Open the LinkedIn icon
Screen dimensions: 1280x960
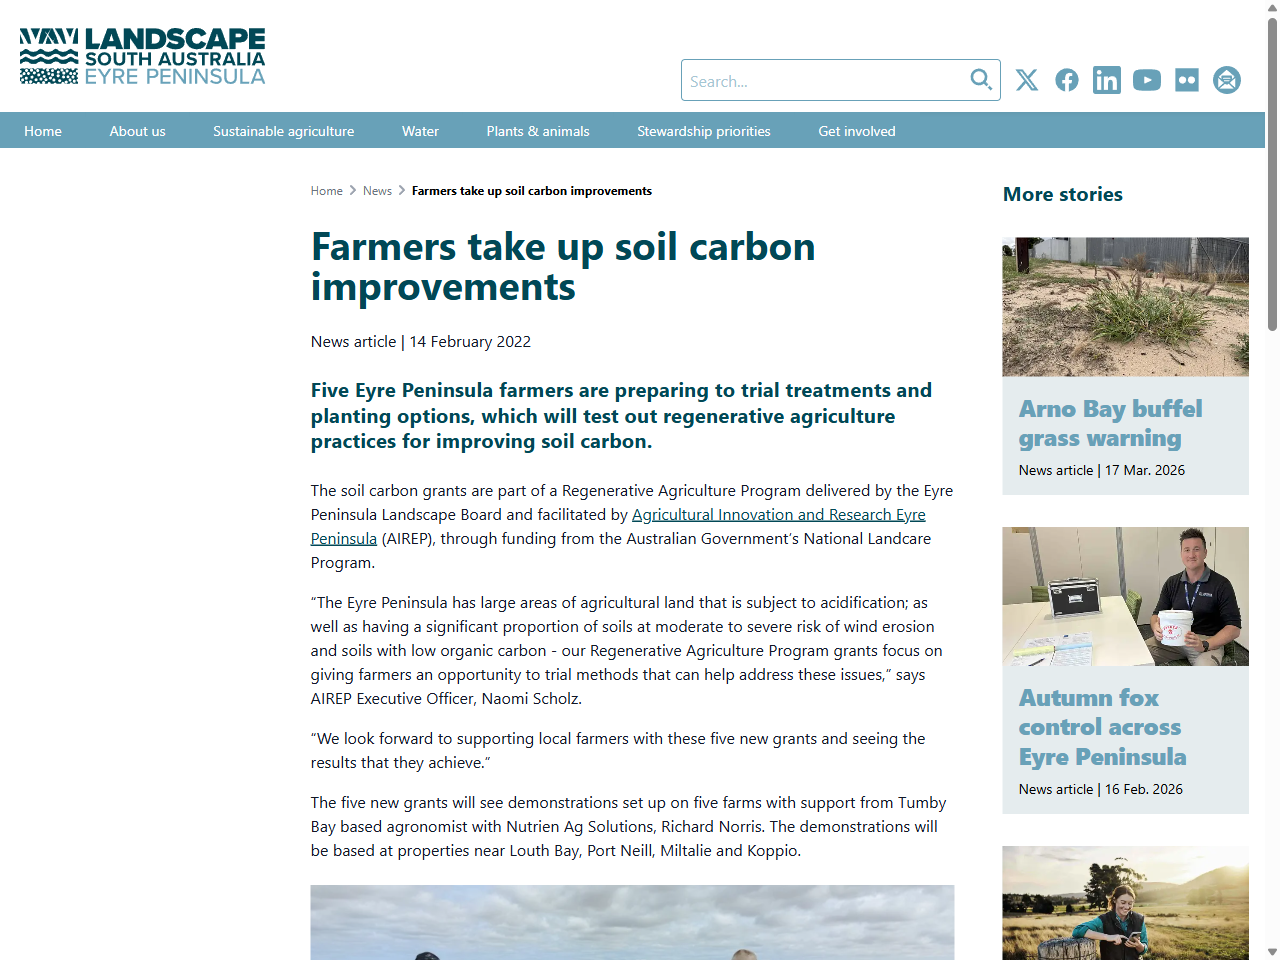pos(1106,80)
